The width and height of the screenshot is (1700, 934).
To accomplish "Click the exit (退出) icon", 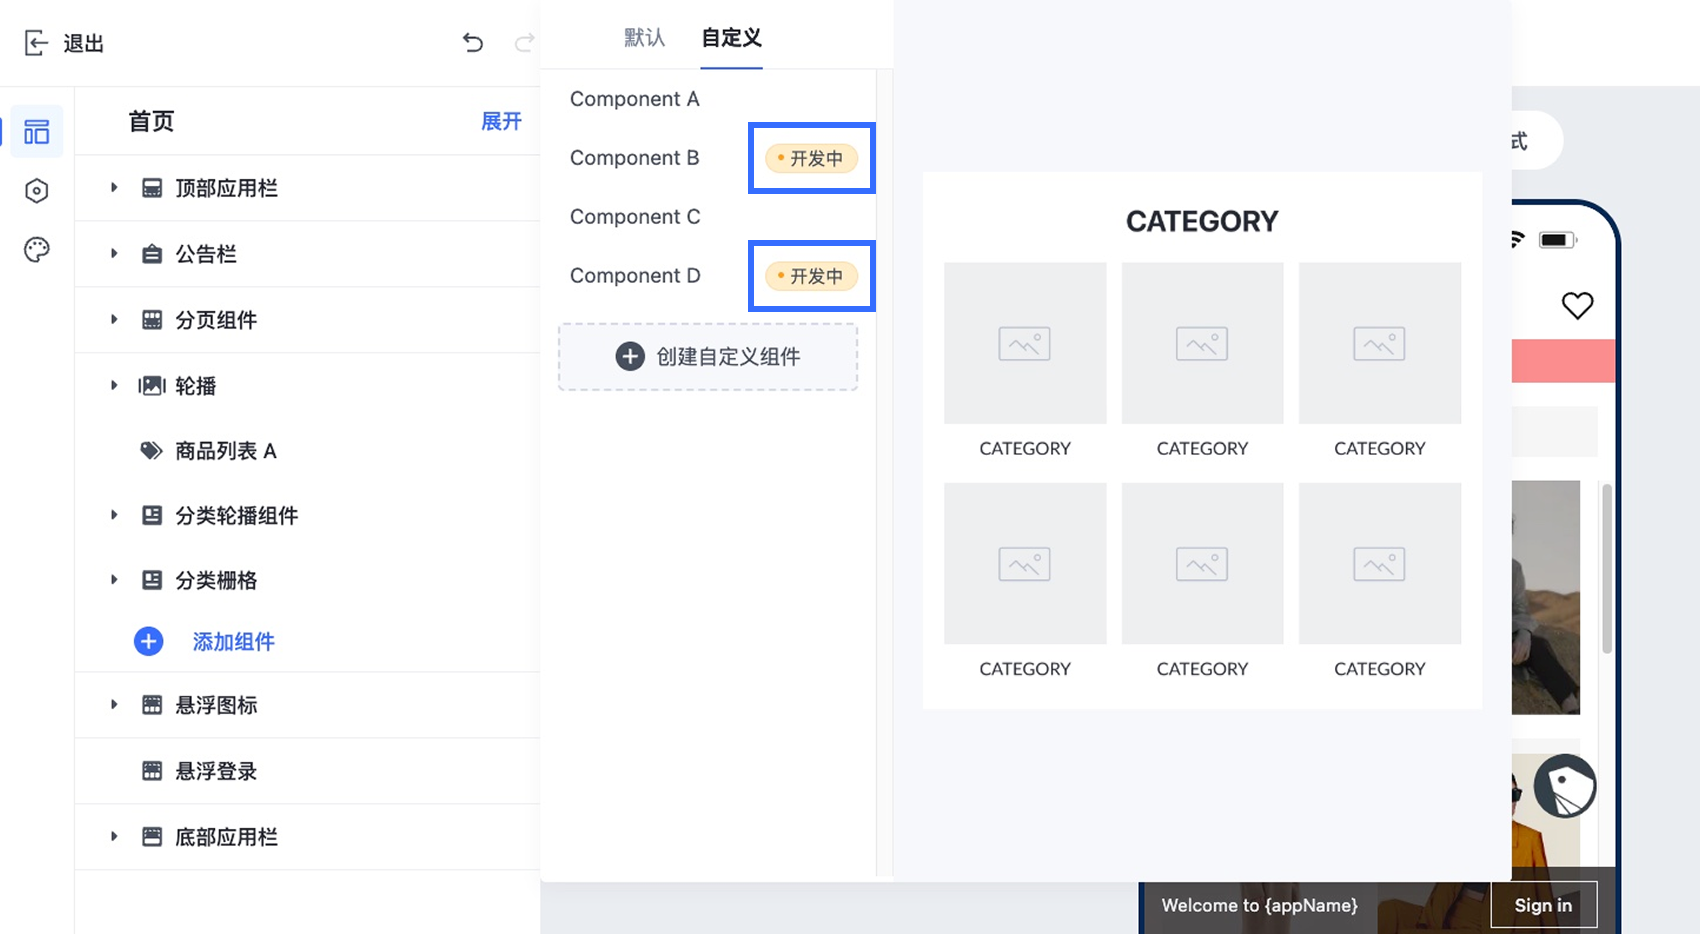I will [x=36, y=43].
